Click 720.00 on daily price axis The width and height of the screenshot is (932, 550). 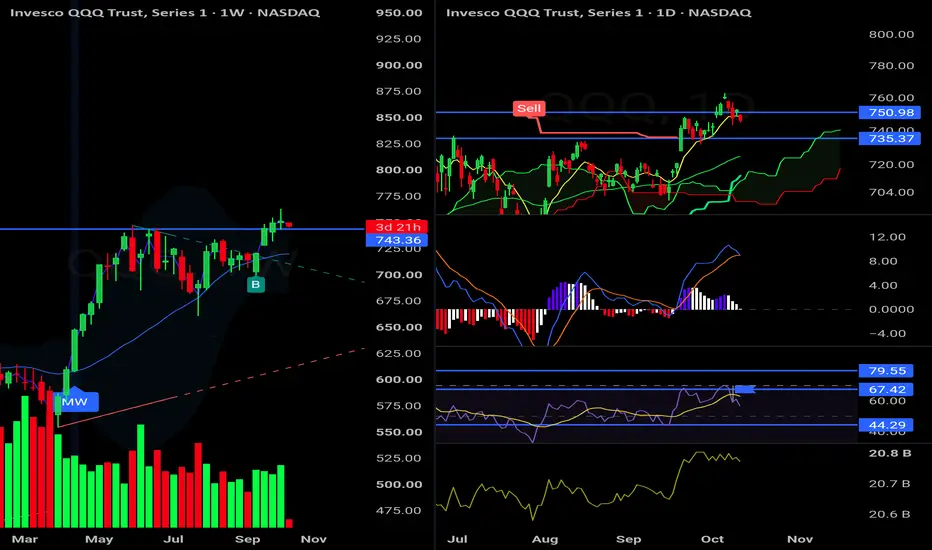[x=891, y=165]
